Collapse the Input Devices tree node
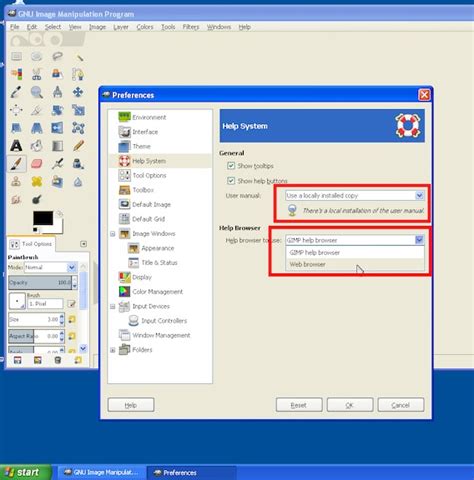 click(113, 306)
